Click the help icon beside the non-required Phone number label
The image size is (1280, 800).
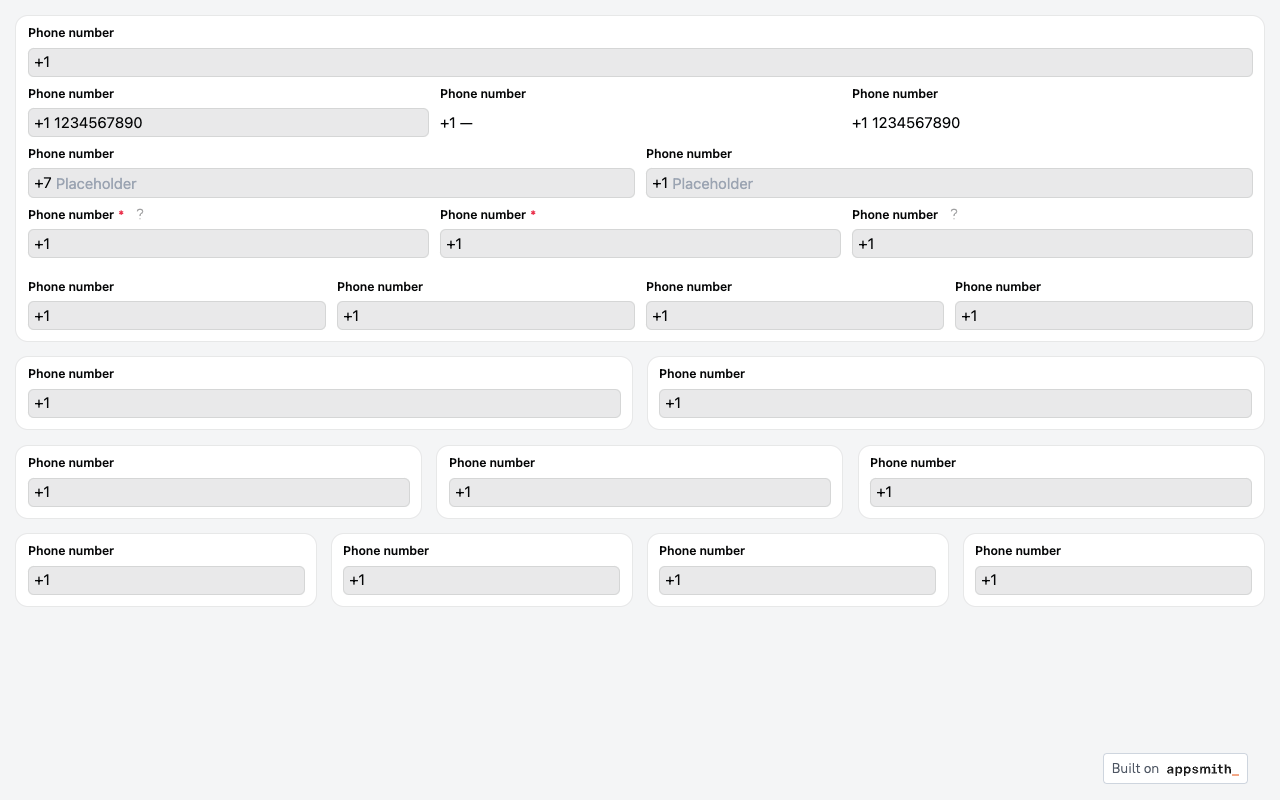click(x=954, y=213)
